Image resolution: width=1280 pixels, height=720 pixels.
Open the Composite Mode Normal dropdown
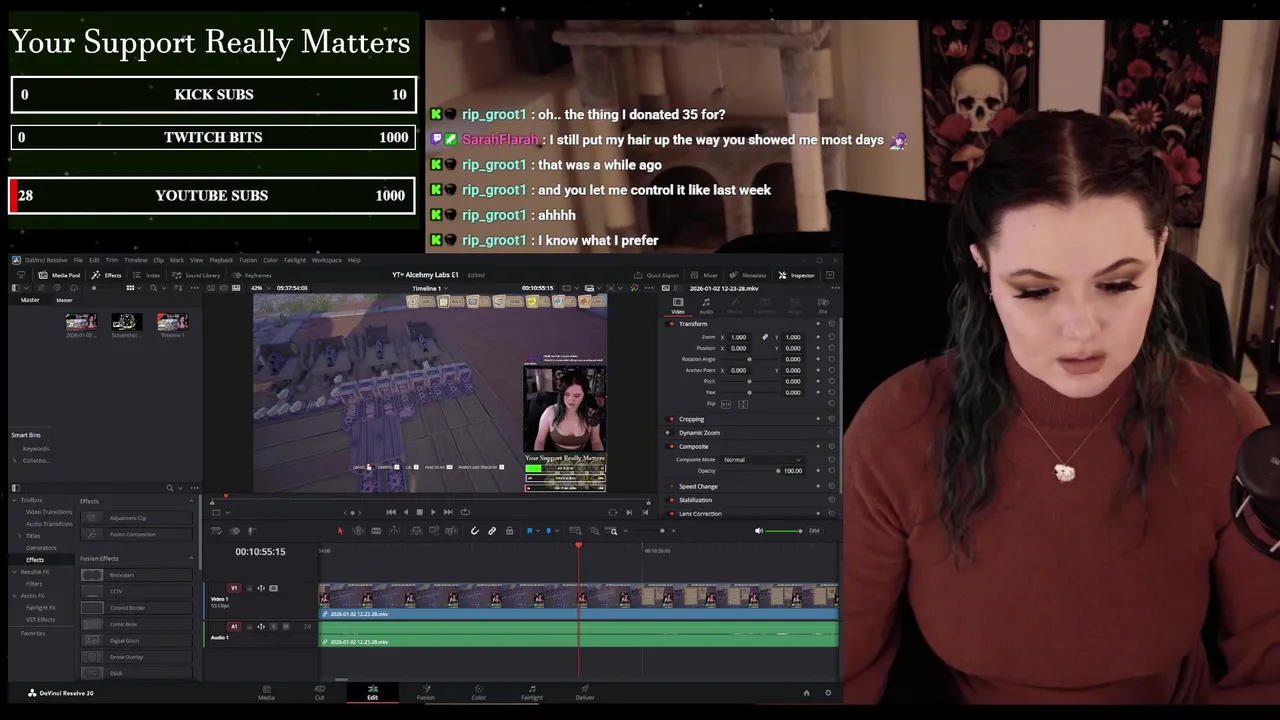762,460
